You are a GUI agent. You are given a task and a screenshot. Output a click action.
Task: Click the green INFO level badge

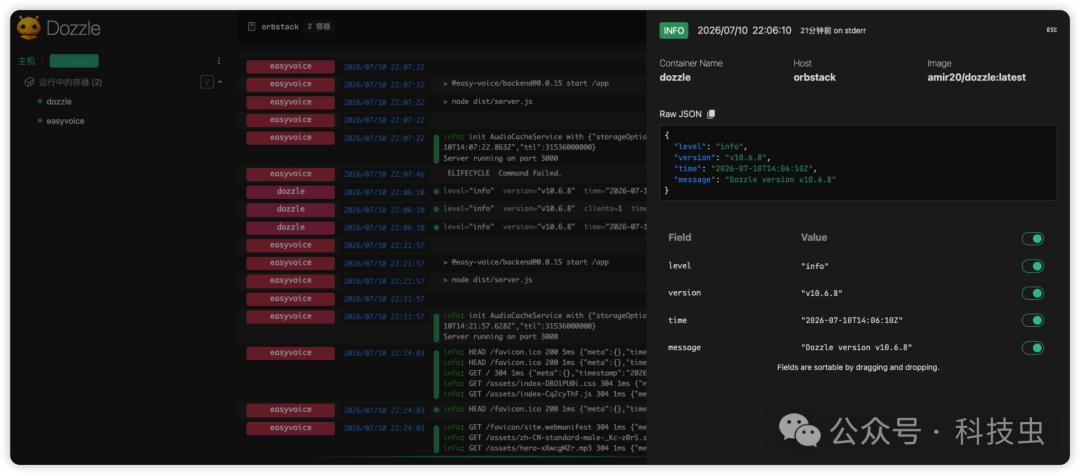(x=674, y=30)
